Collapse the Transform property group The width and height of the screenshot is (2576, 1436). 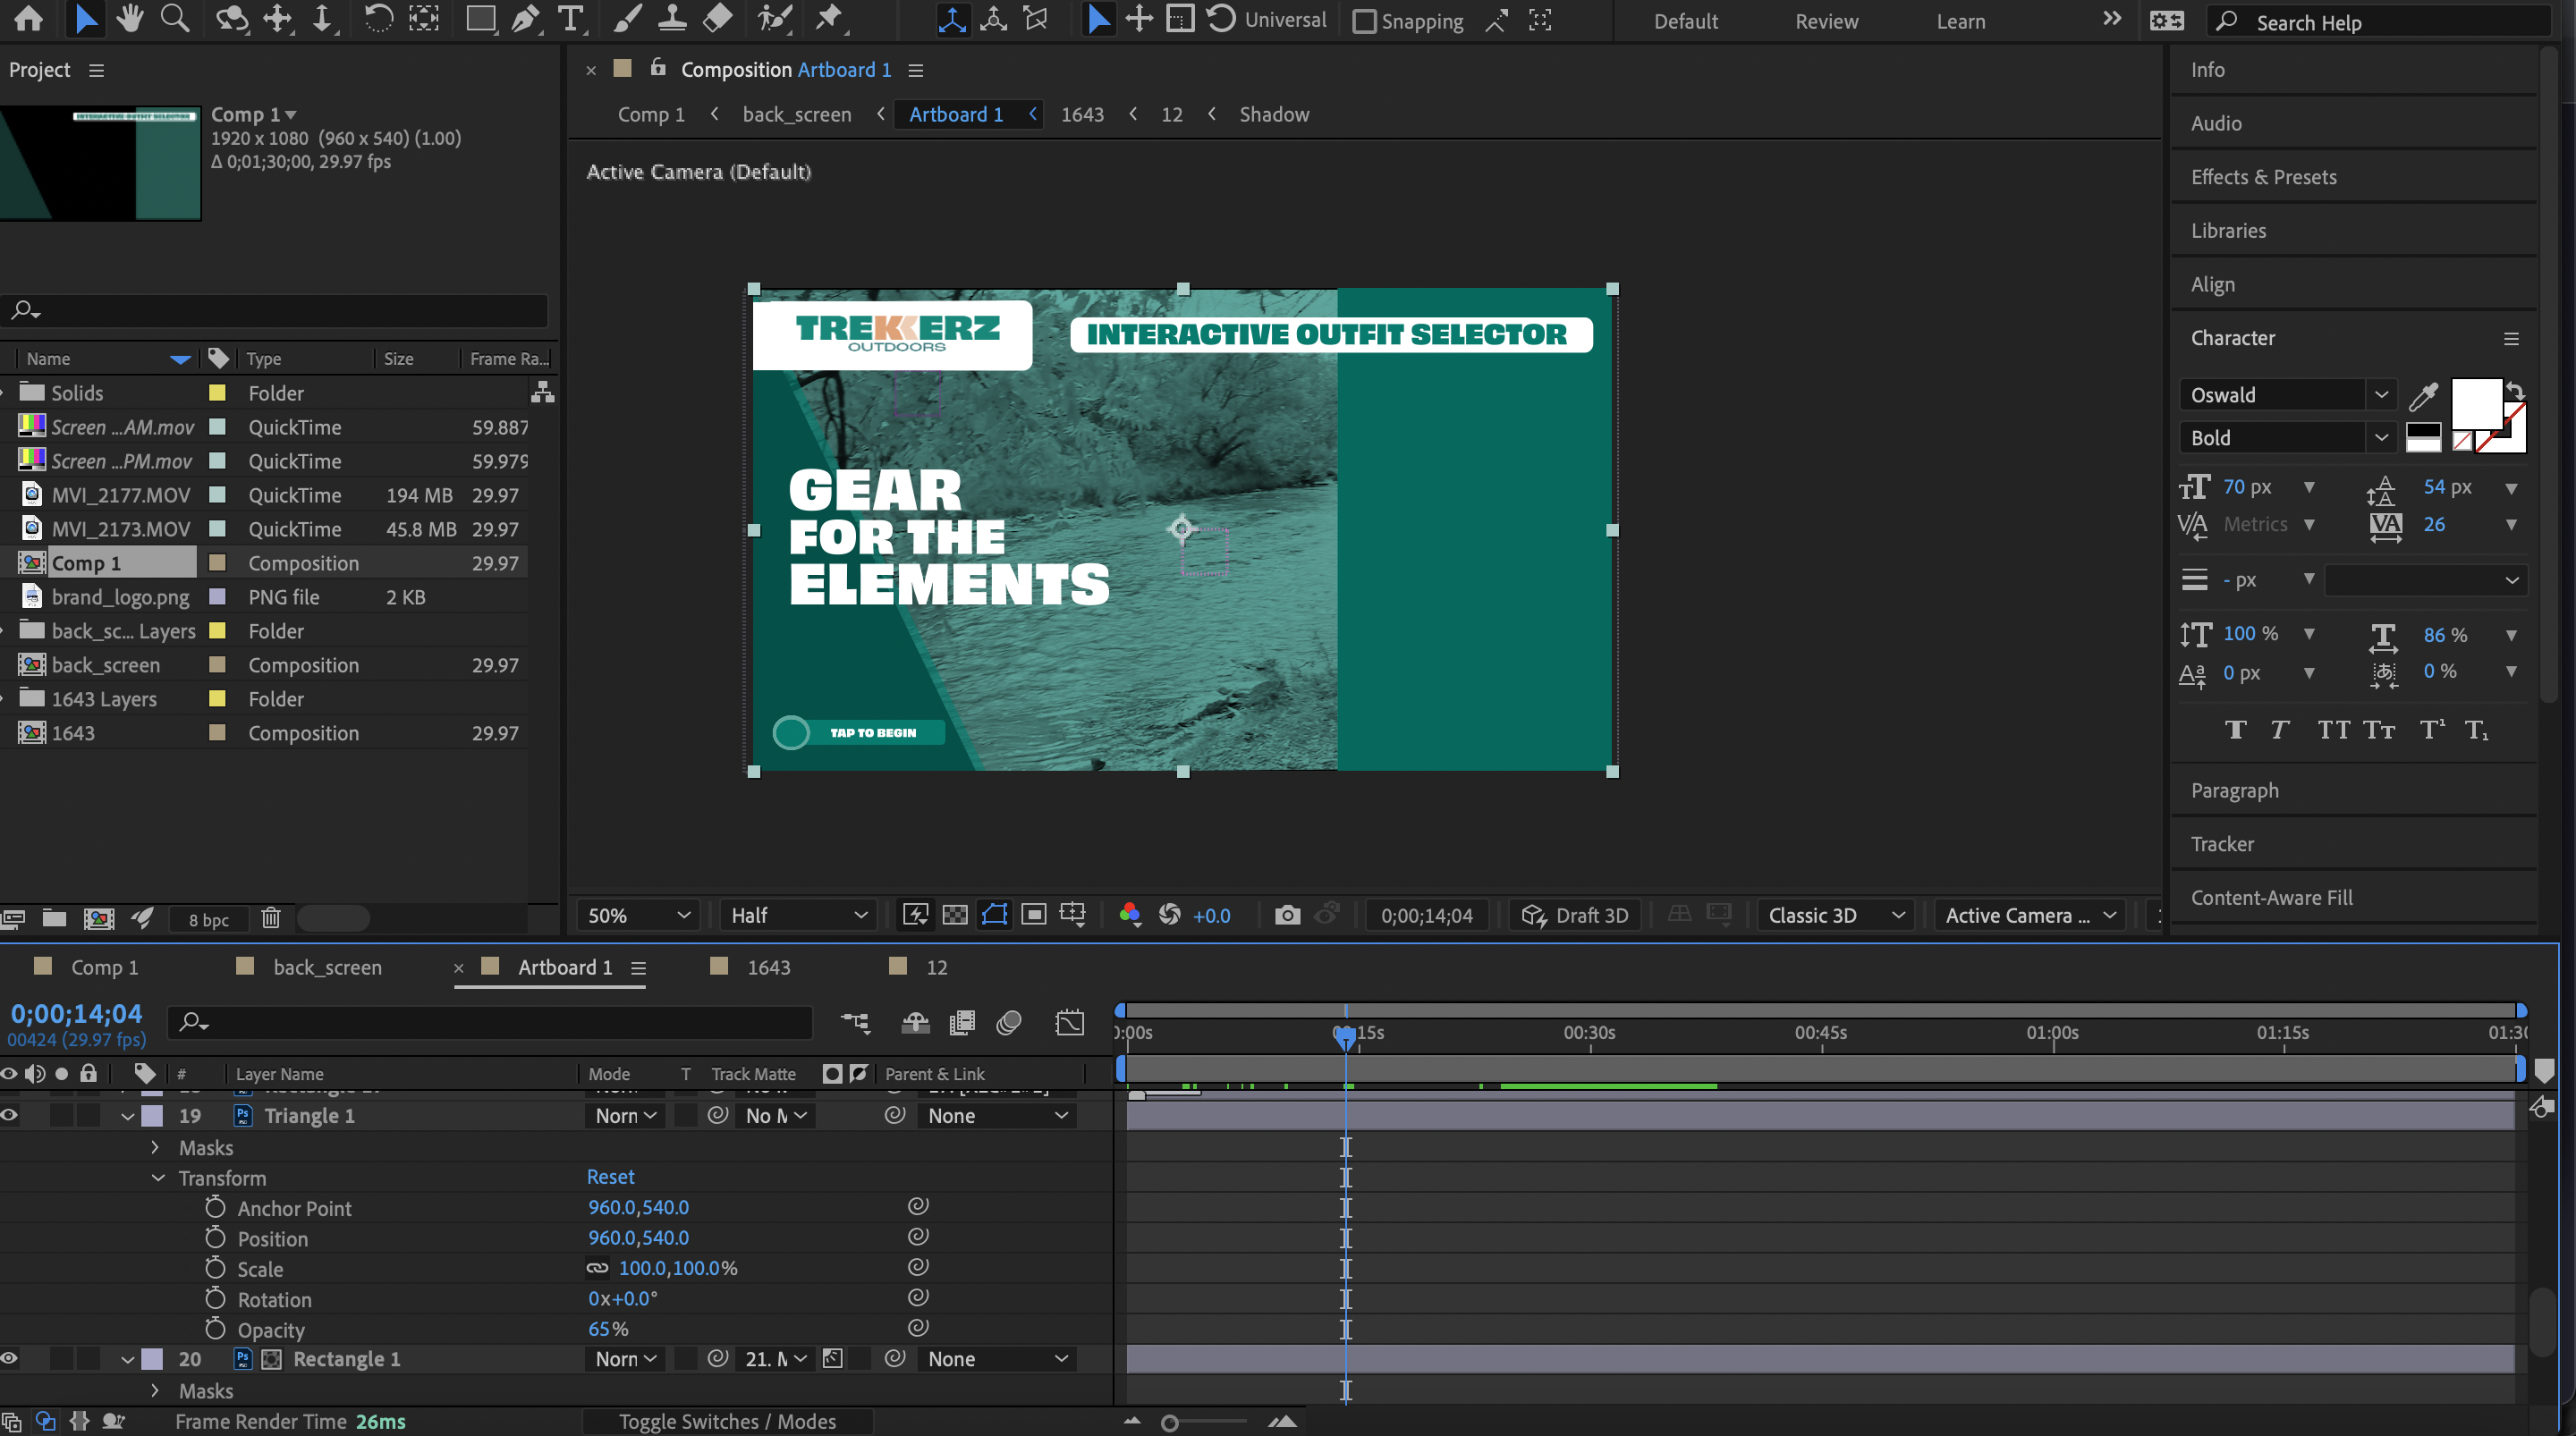point(158,1178)
